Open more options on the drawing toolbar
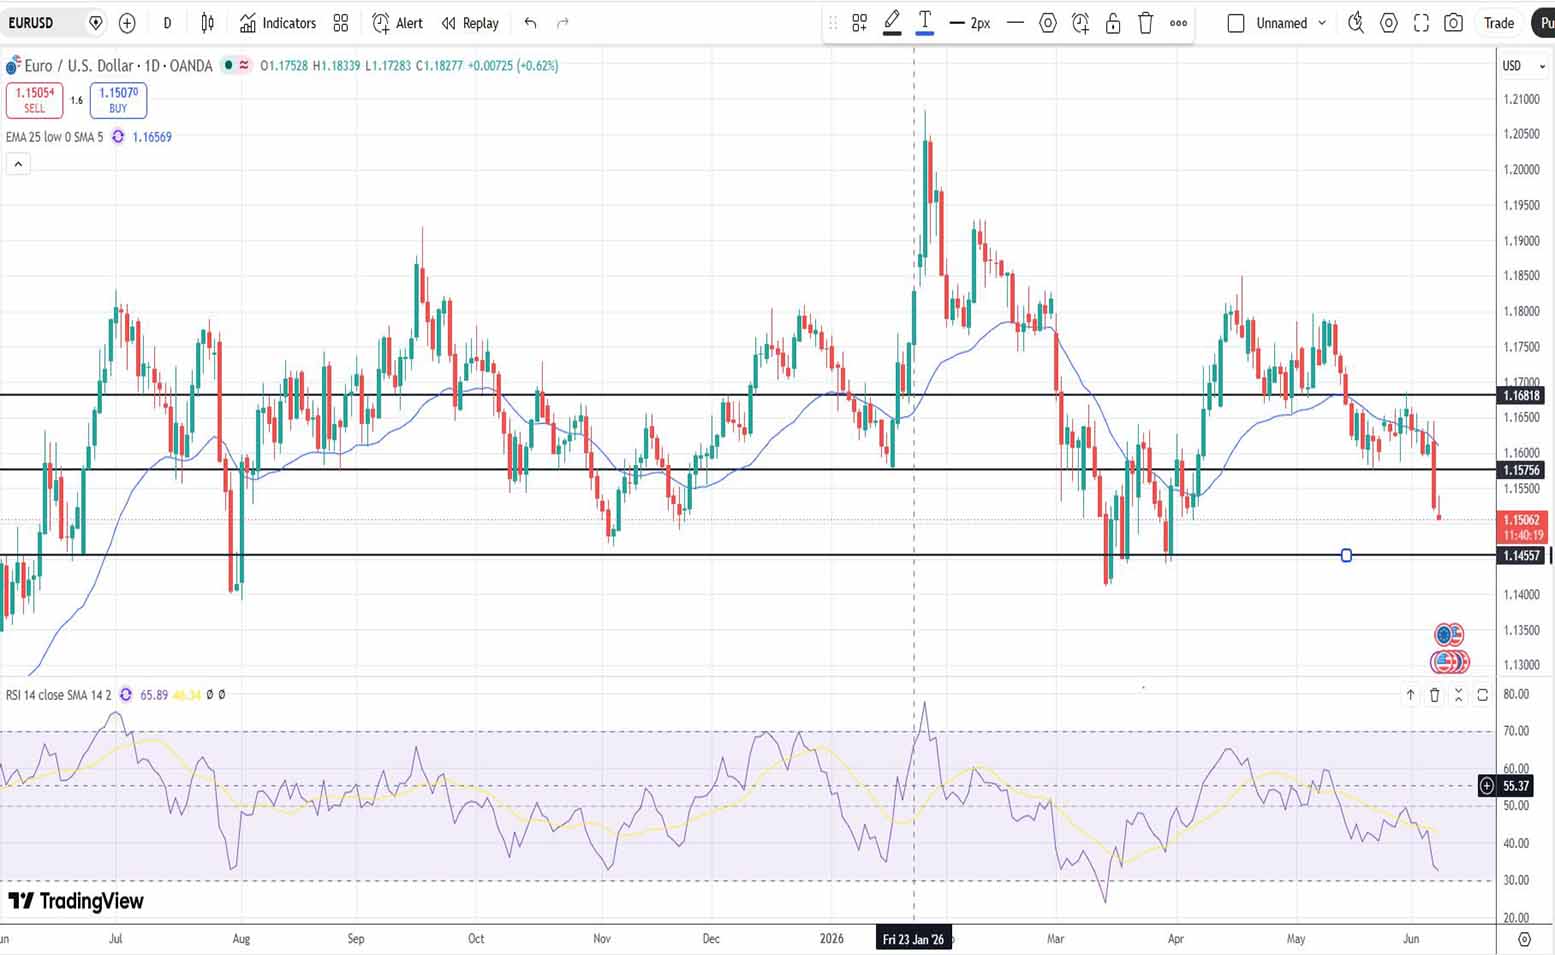Screen dimensions: 1555x955 [1179, 22]
